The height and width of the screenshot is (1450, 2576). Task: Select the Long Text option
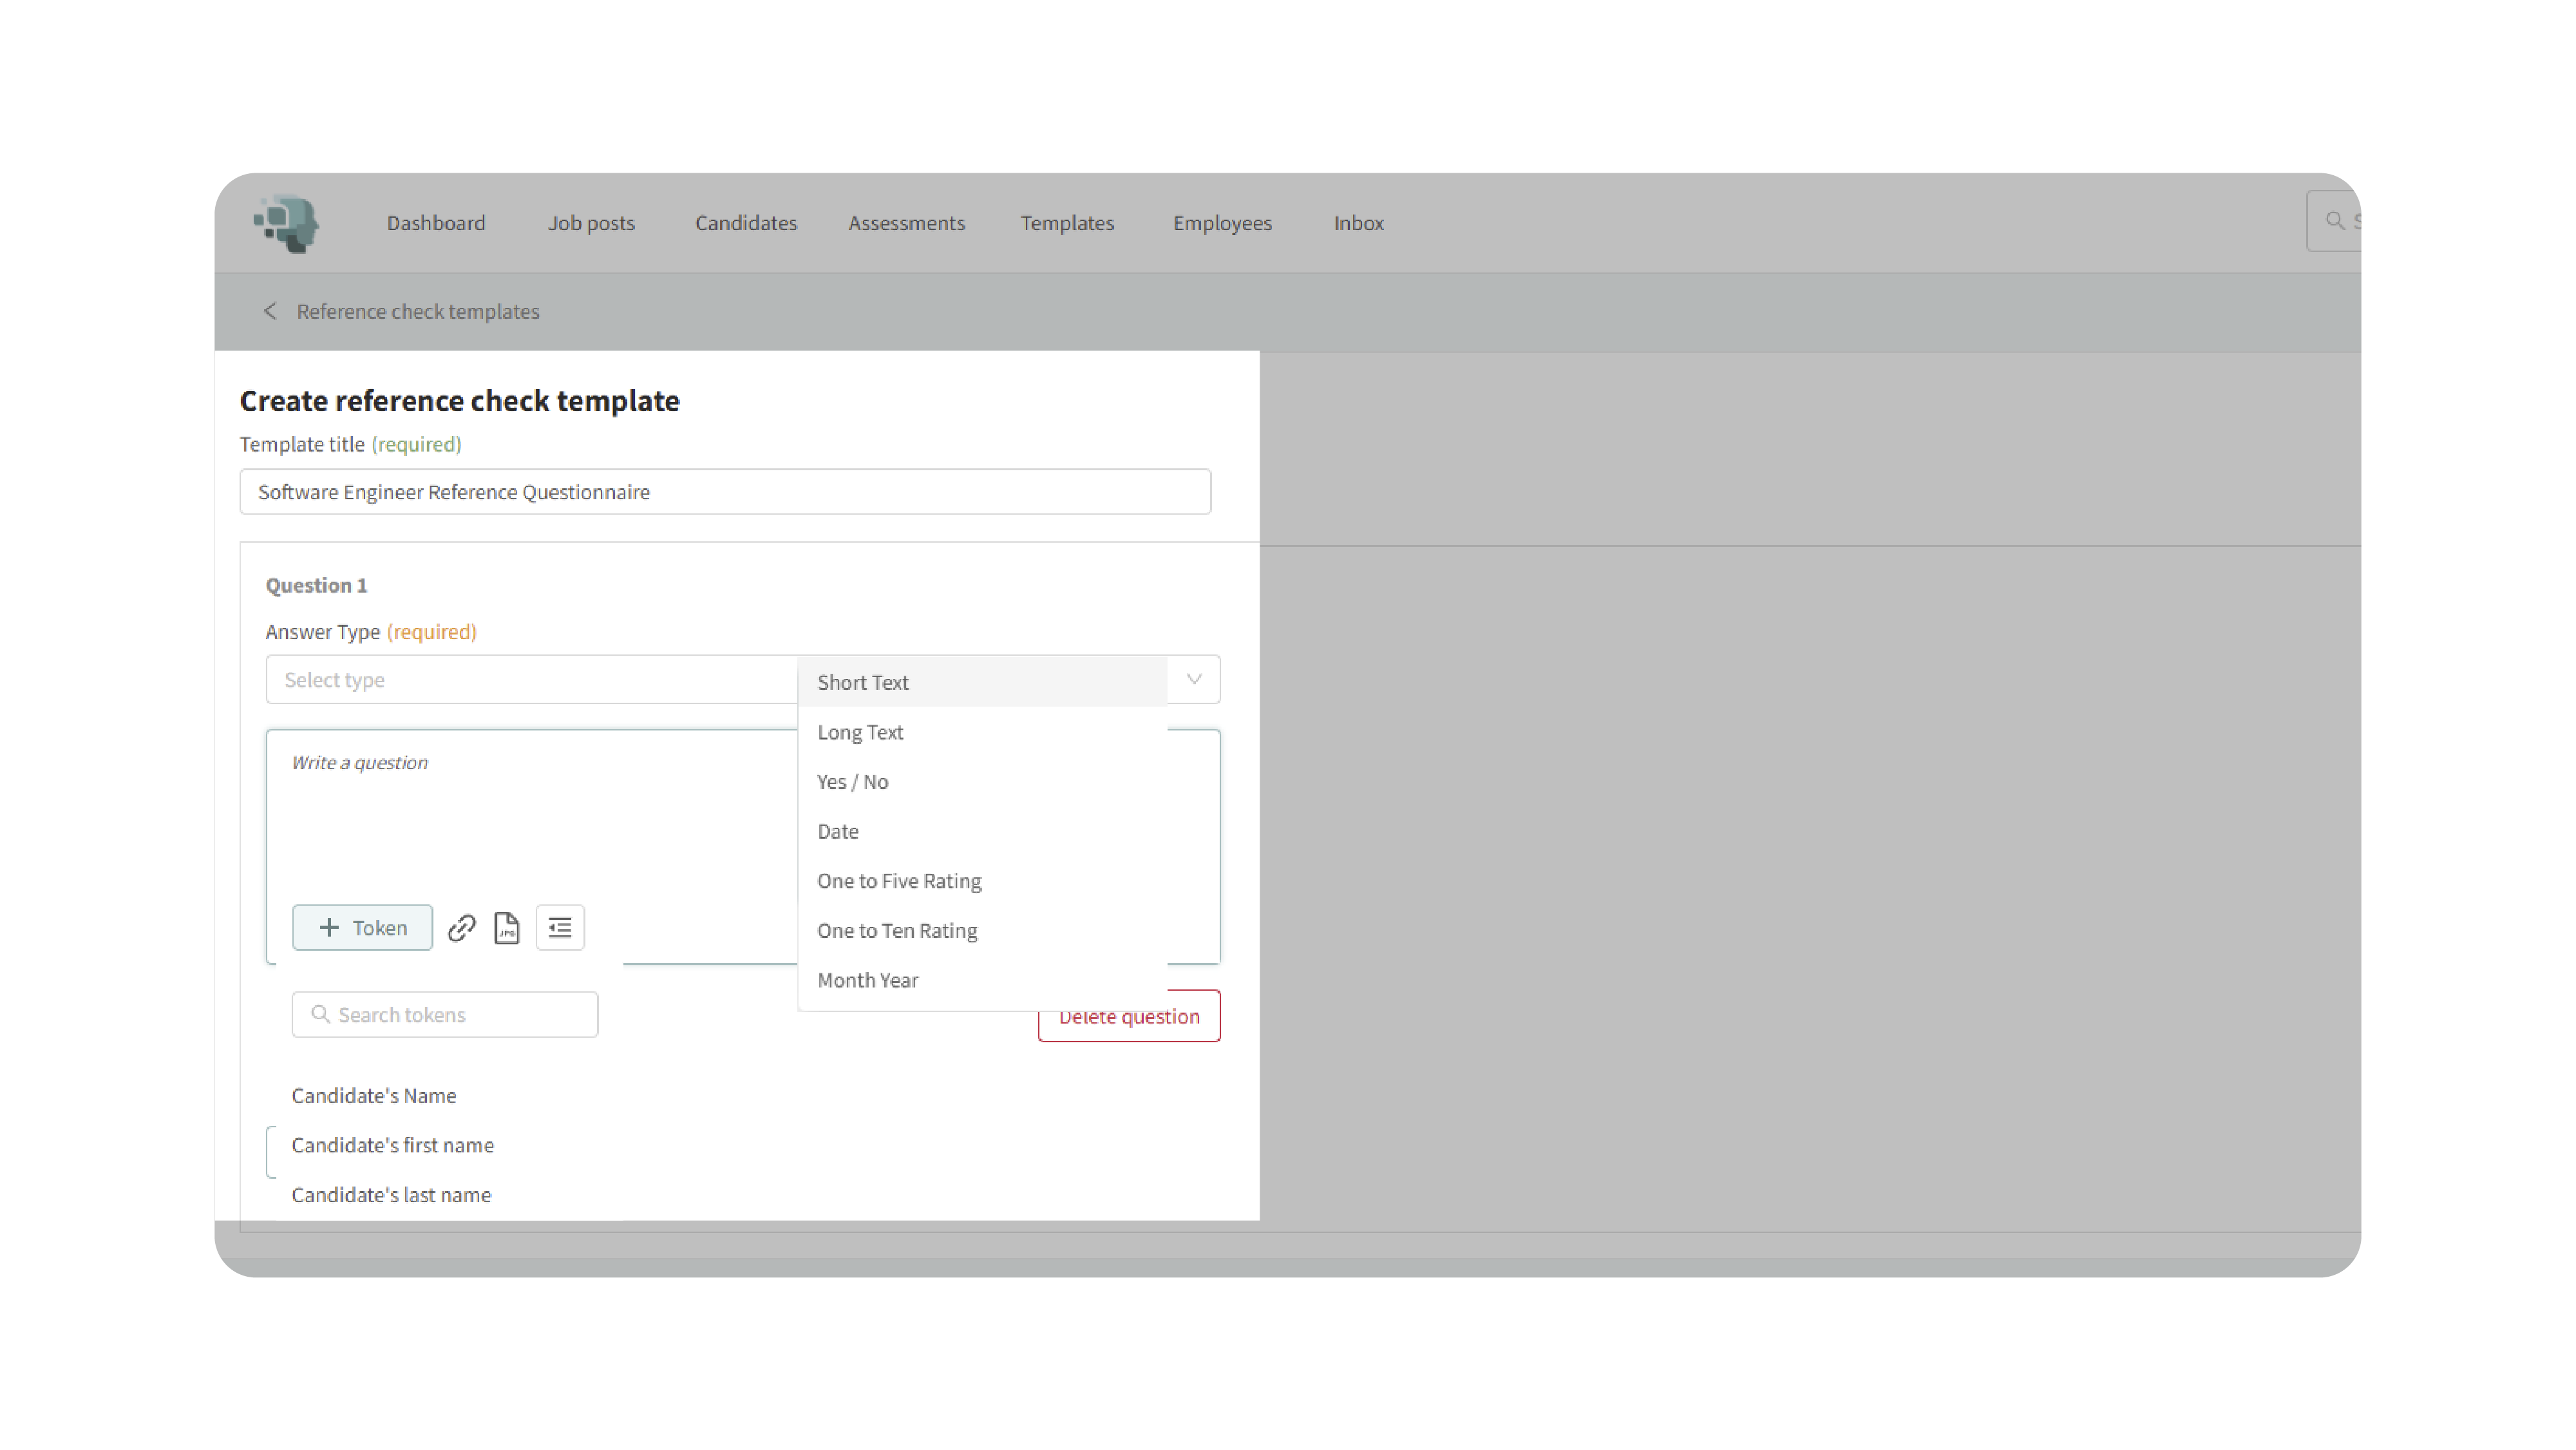860,732
